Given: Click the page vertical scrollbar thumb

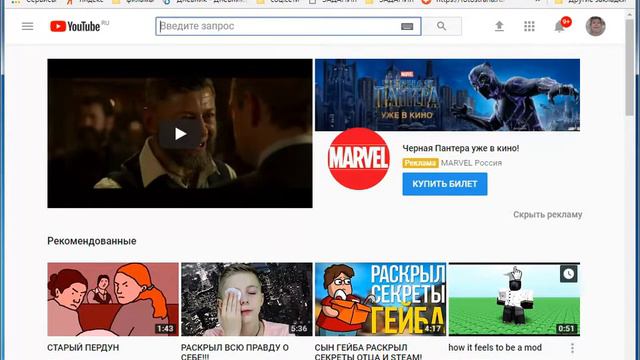Looking at the screenshot, I should coord(630,67).
